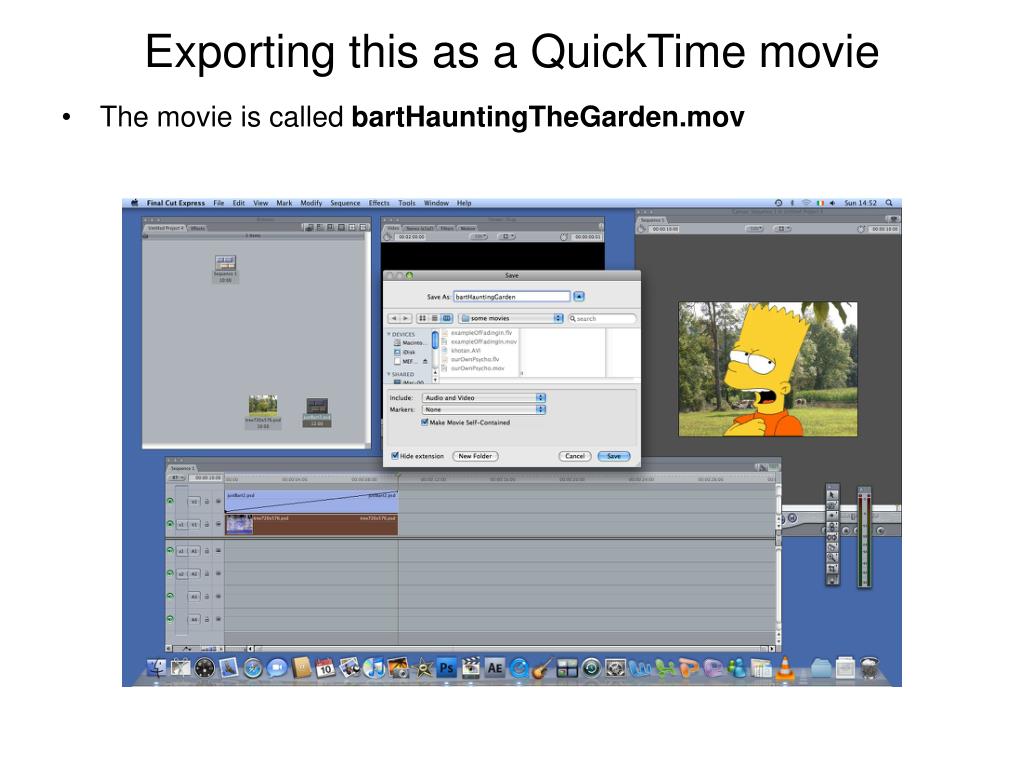Open the Photoshop icon in the Dock
The width and height of the screenshot is (1024, 768).
tap(447, 668)
